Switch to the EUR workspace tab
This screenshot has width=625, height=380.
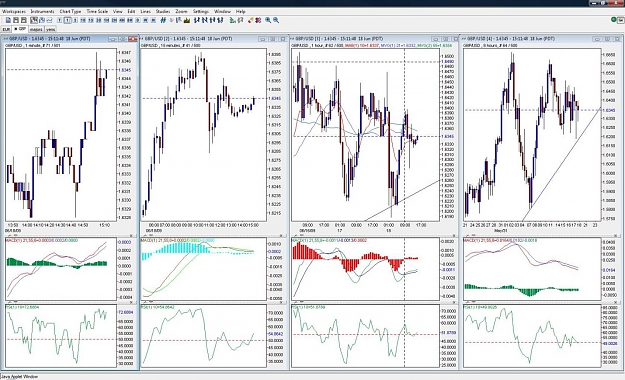(7, 29)
